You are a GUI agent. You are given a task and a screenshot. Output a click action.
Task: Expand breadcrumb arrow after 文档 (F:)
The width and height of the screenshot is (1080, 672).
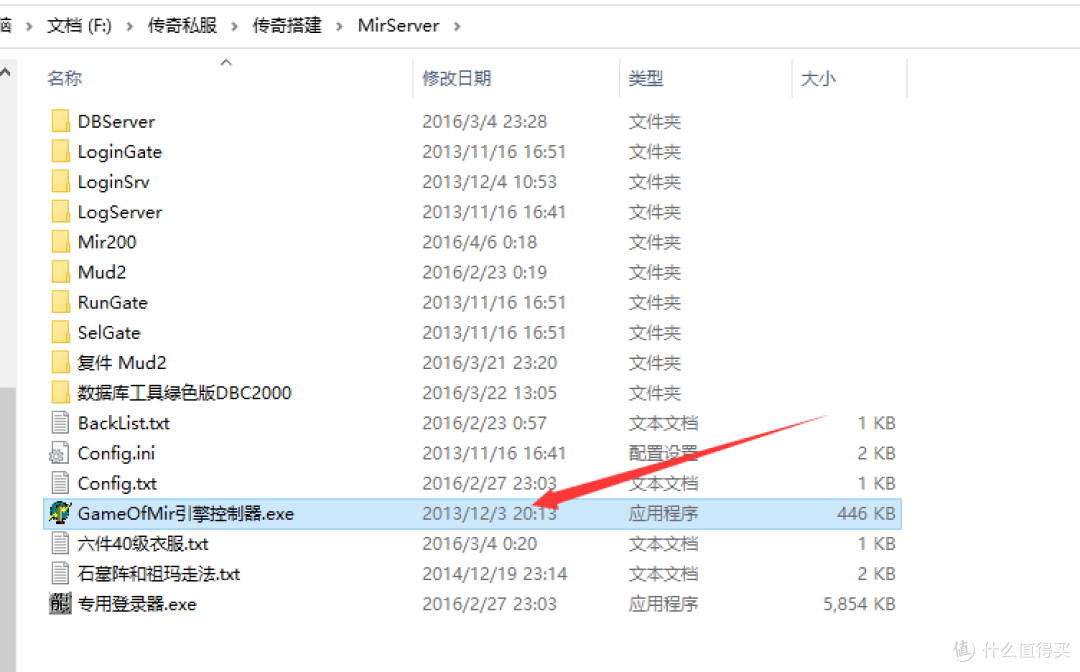click(x=129, y=26)
